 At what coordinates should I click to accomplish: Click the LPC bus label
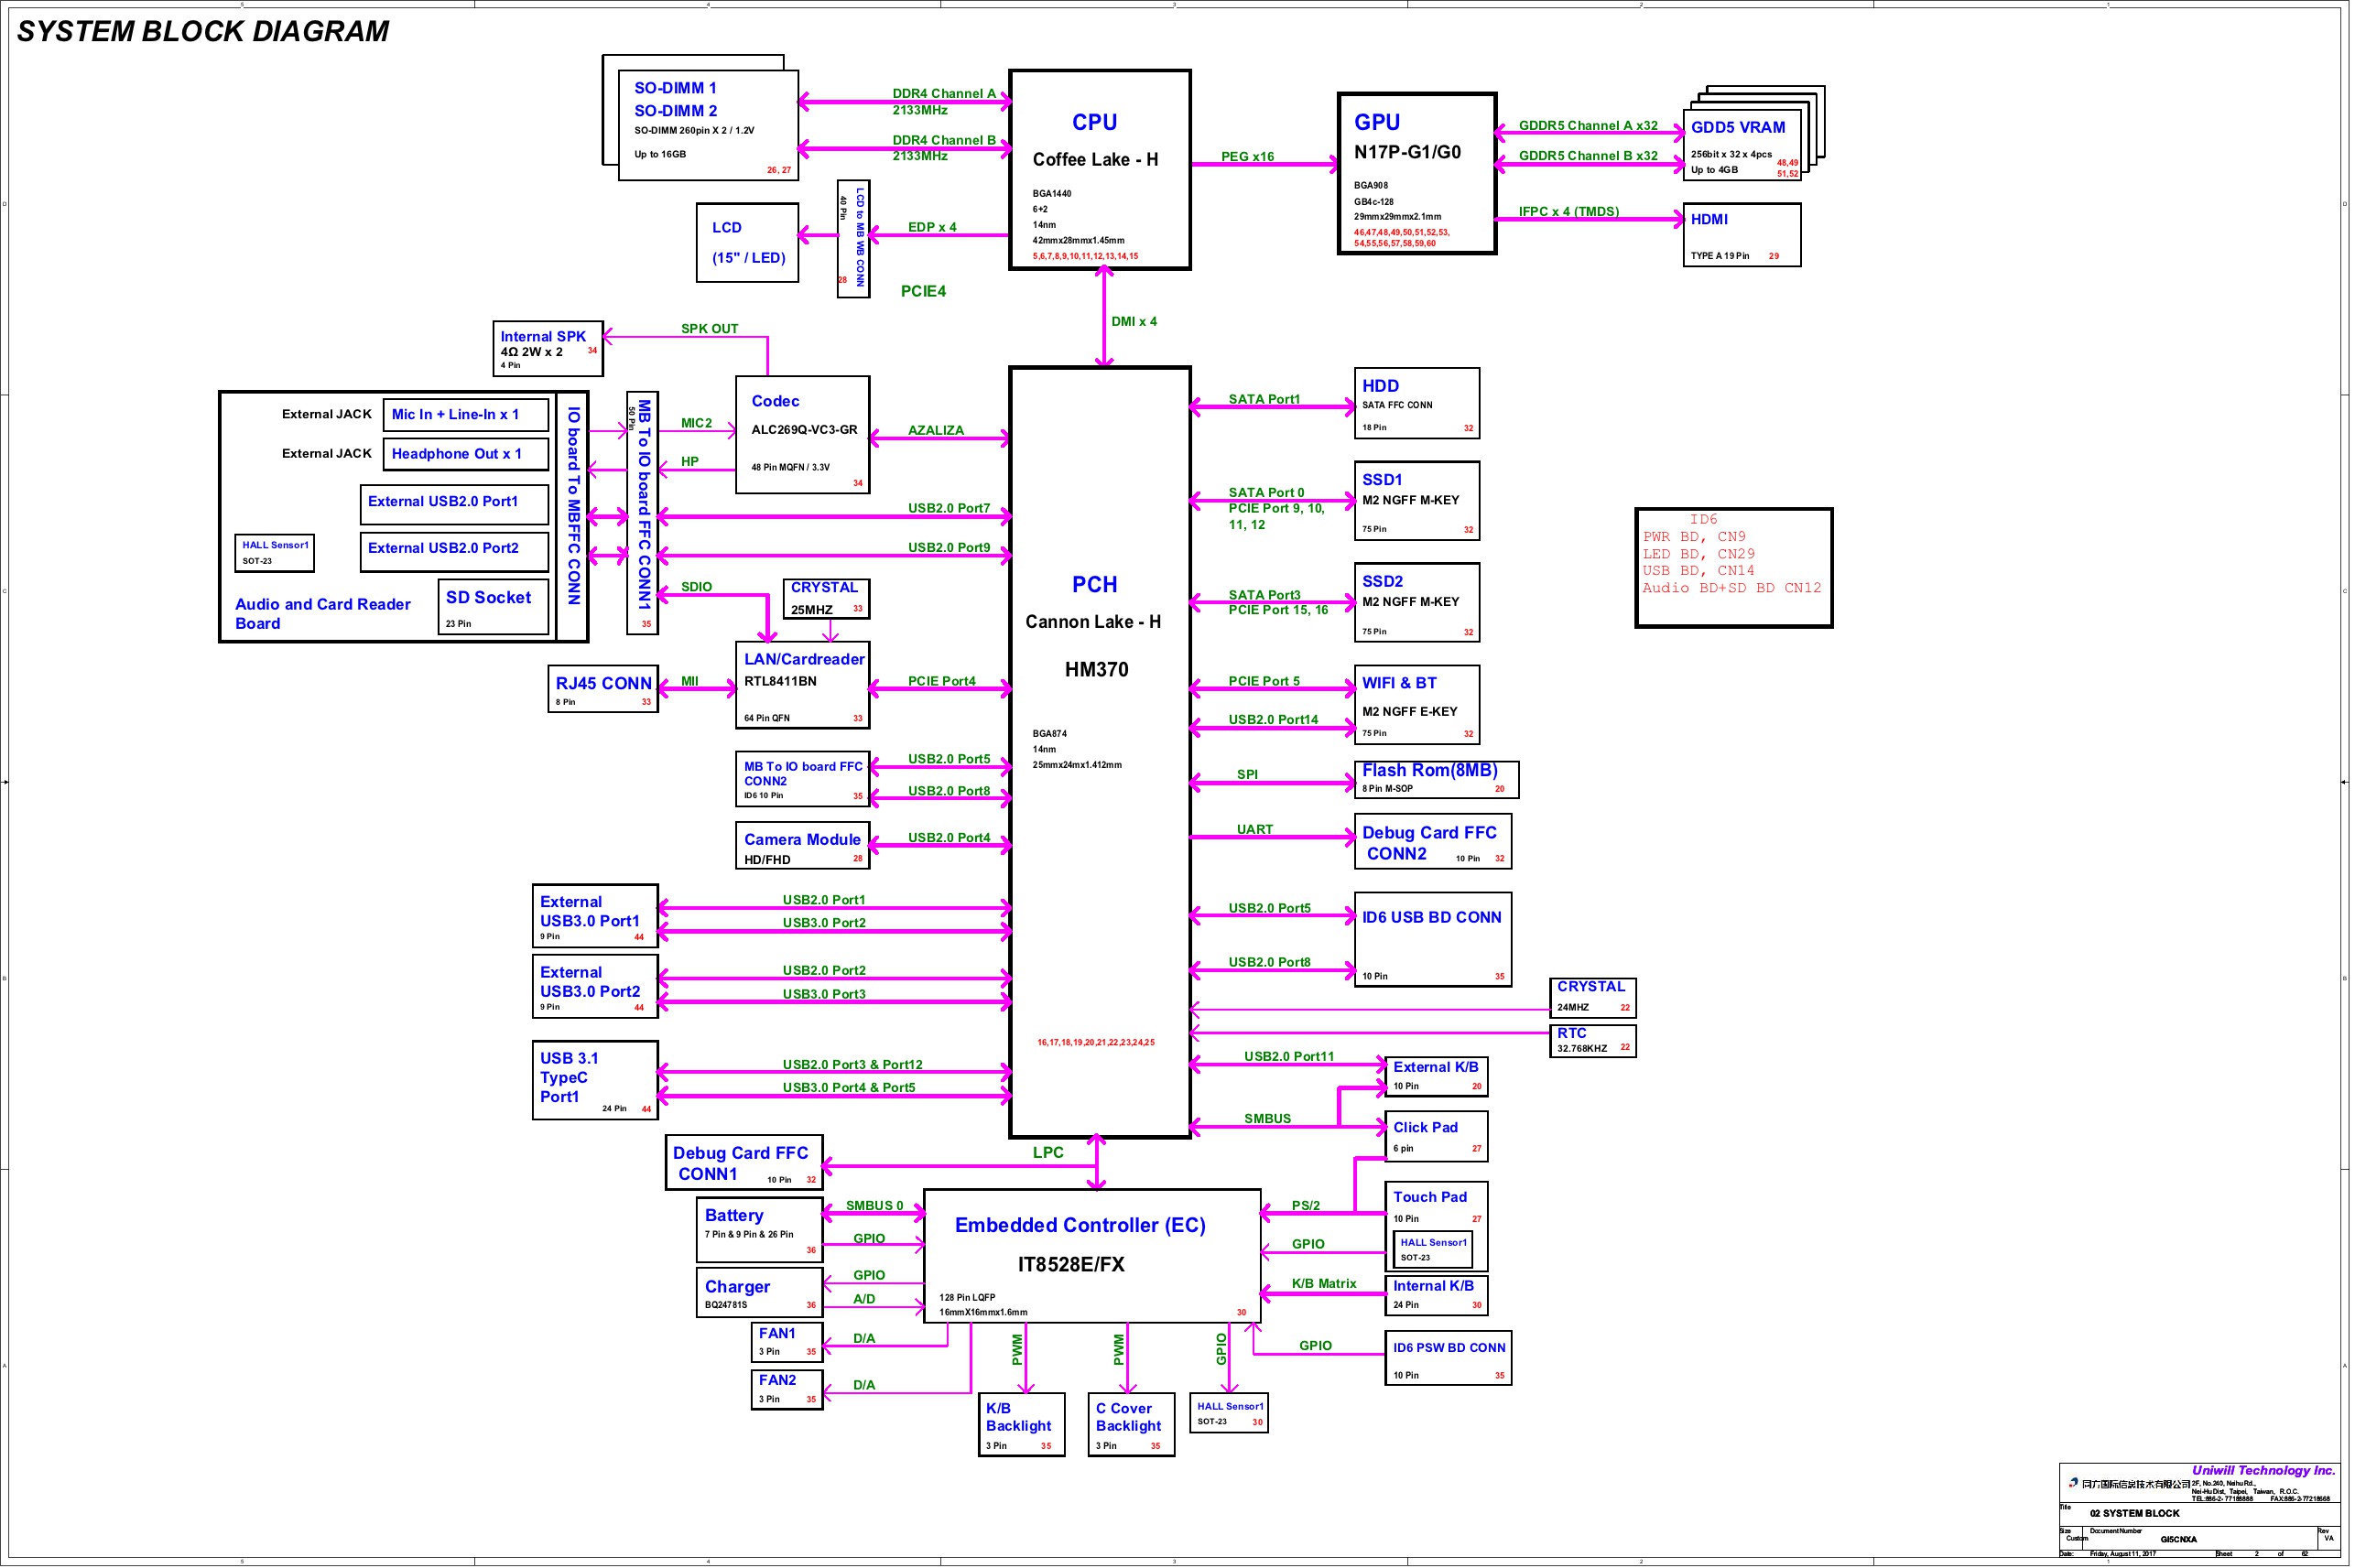pyautogui.click(x=1048, y=1153)
